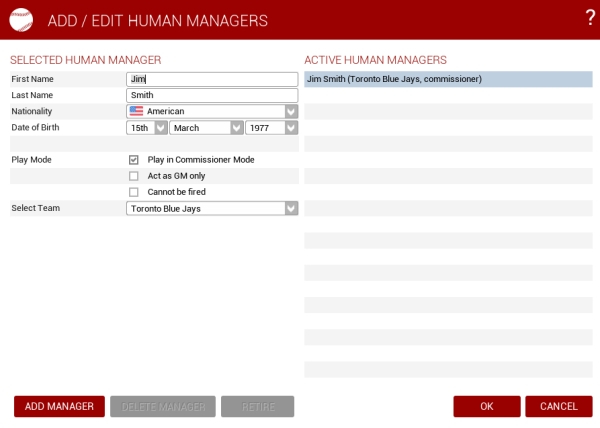The width and height of the screenshot is (600, 428).
Task: Select Jim Smith in active managers list
Action: pyautogui.click(x=451, y=79)
